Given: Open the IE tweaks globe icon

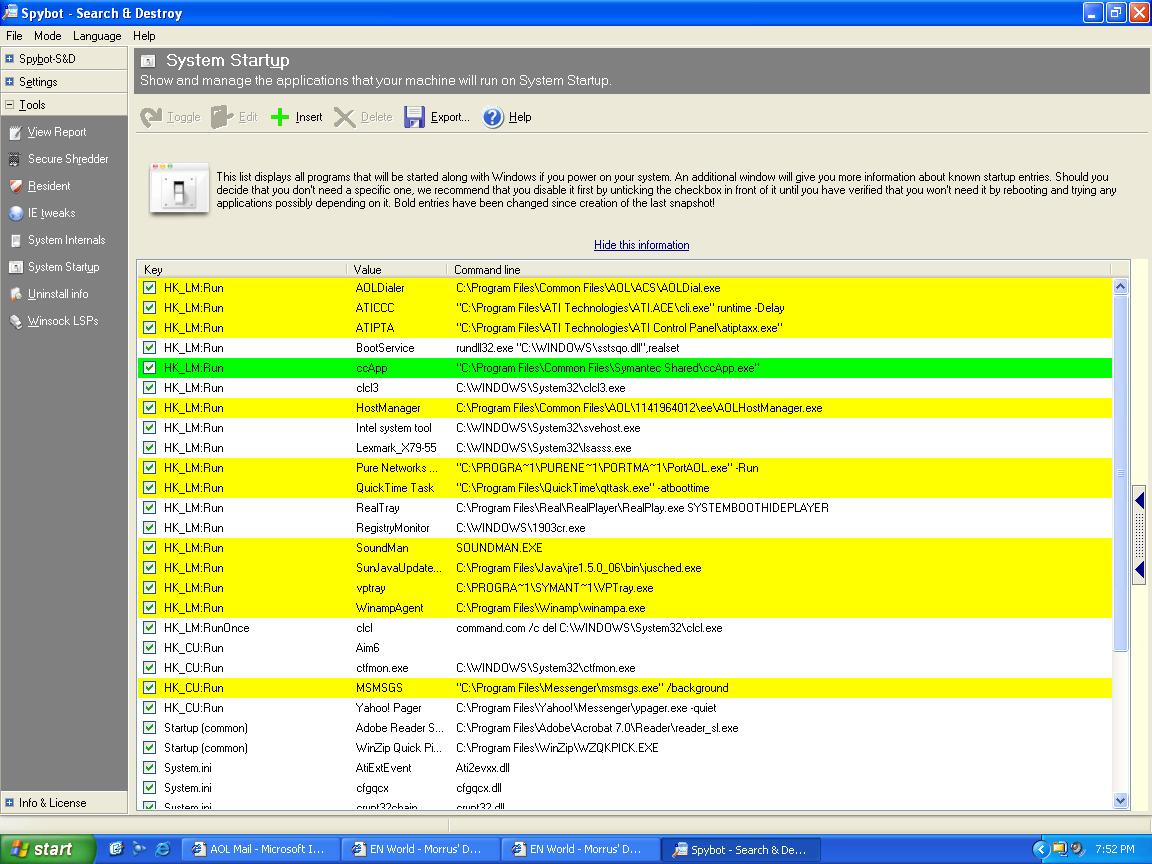Looking at the screenshot, I should coord(15,213).
